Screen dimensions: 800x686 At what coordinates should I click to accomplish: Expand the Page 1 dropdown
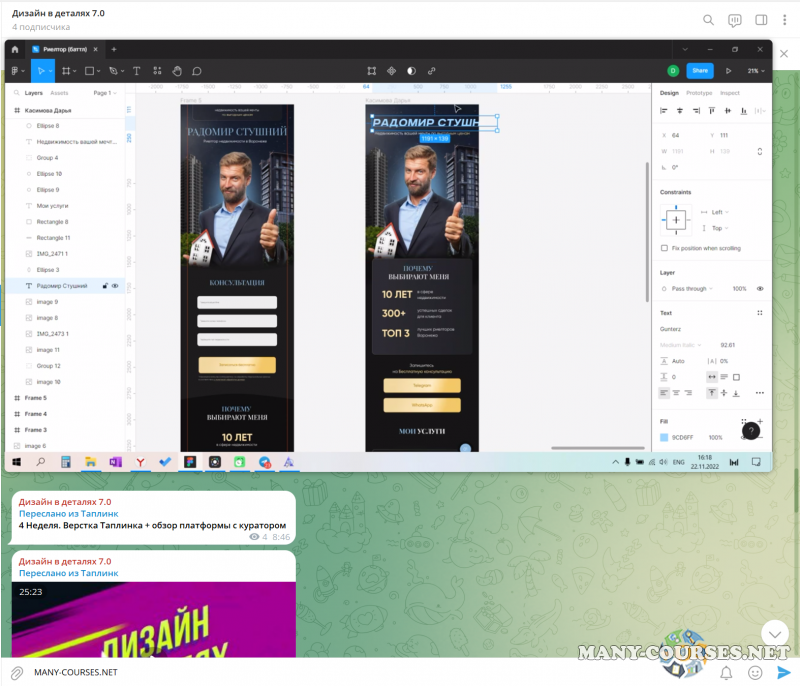pyautogui.click(x=104, y=92)
